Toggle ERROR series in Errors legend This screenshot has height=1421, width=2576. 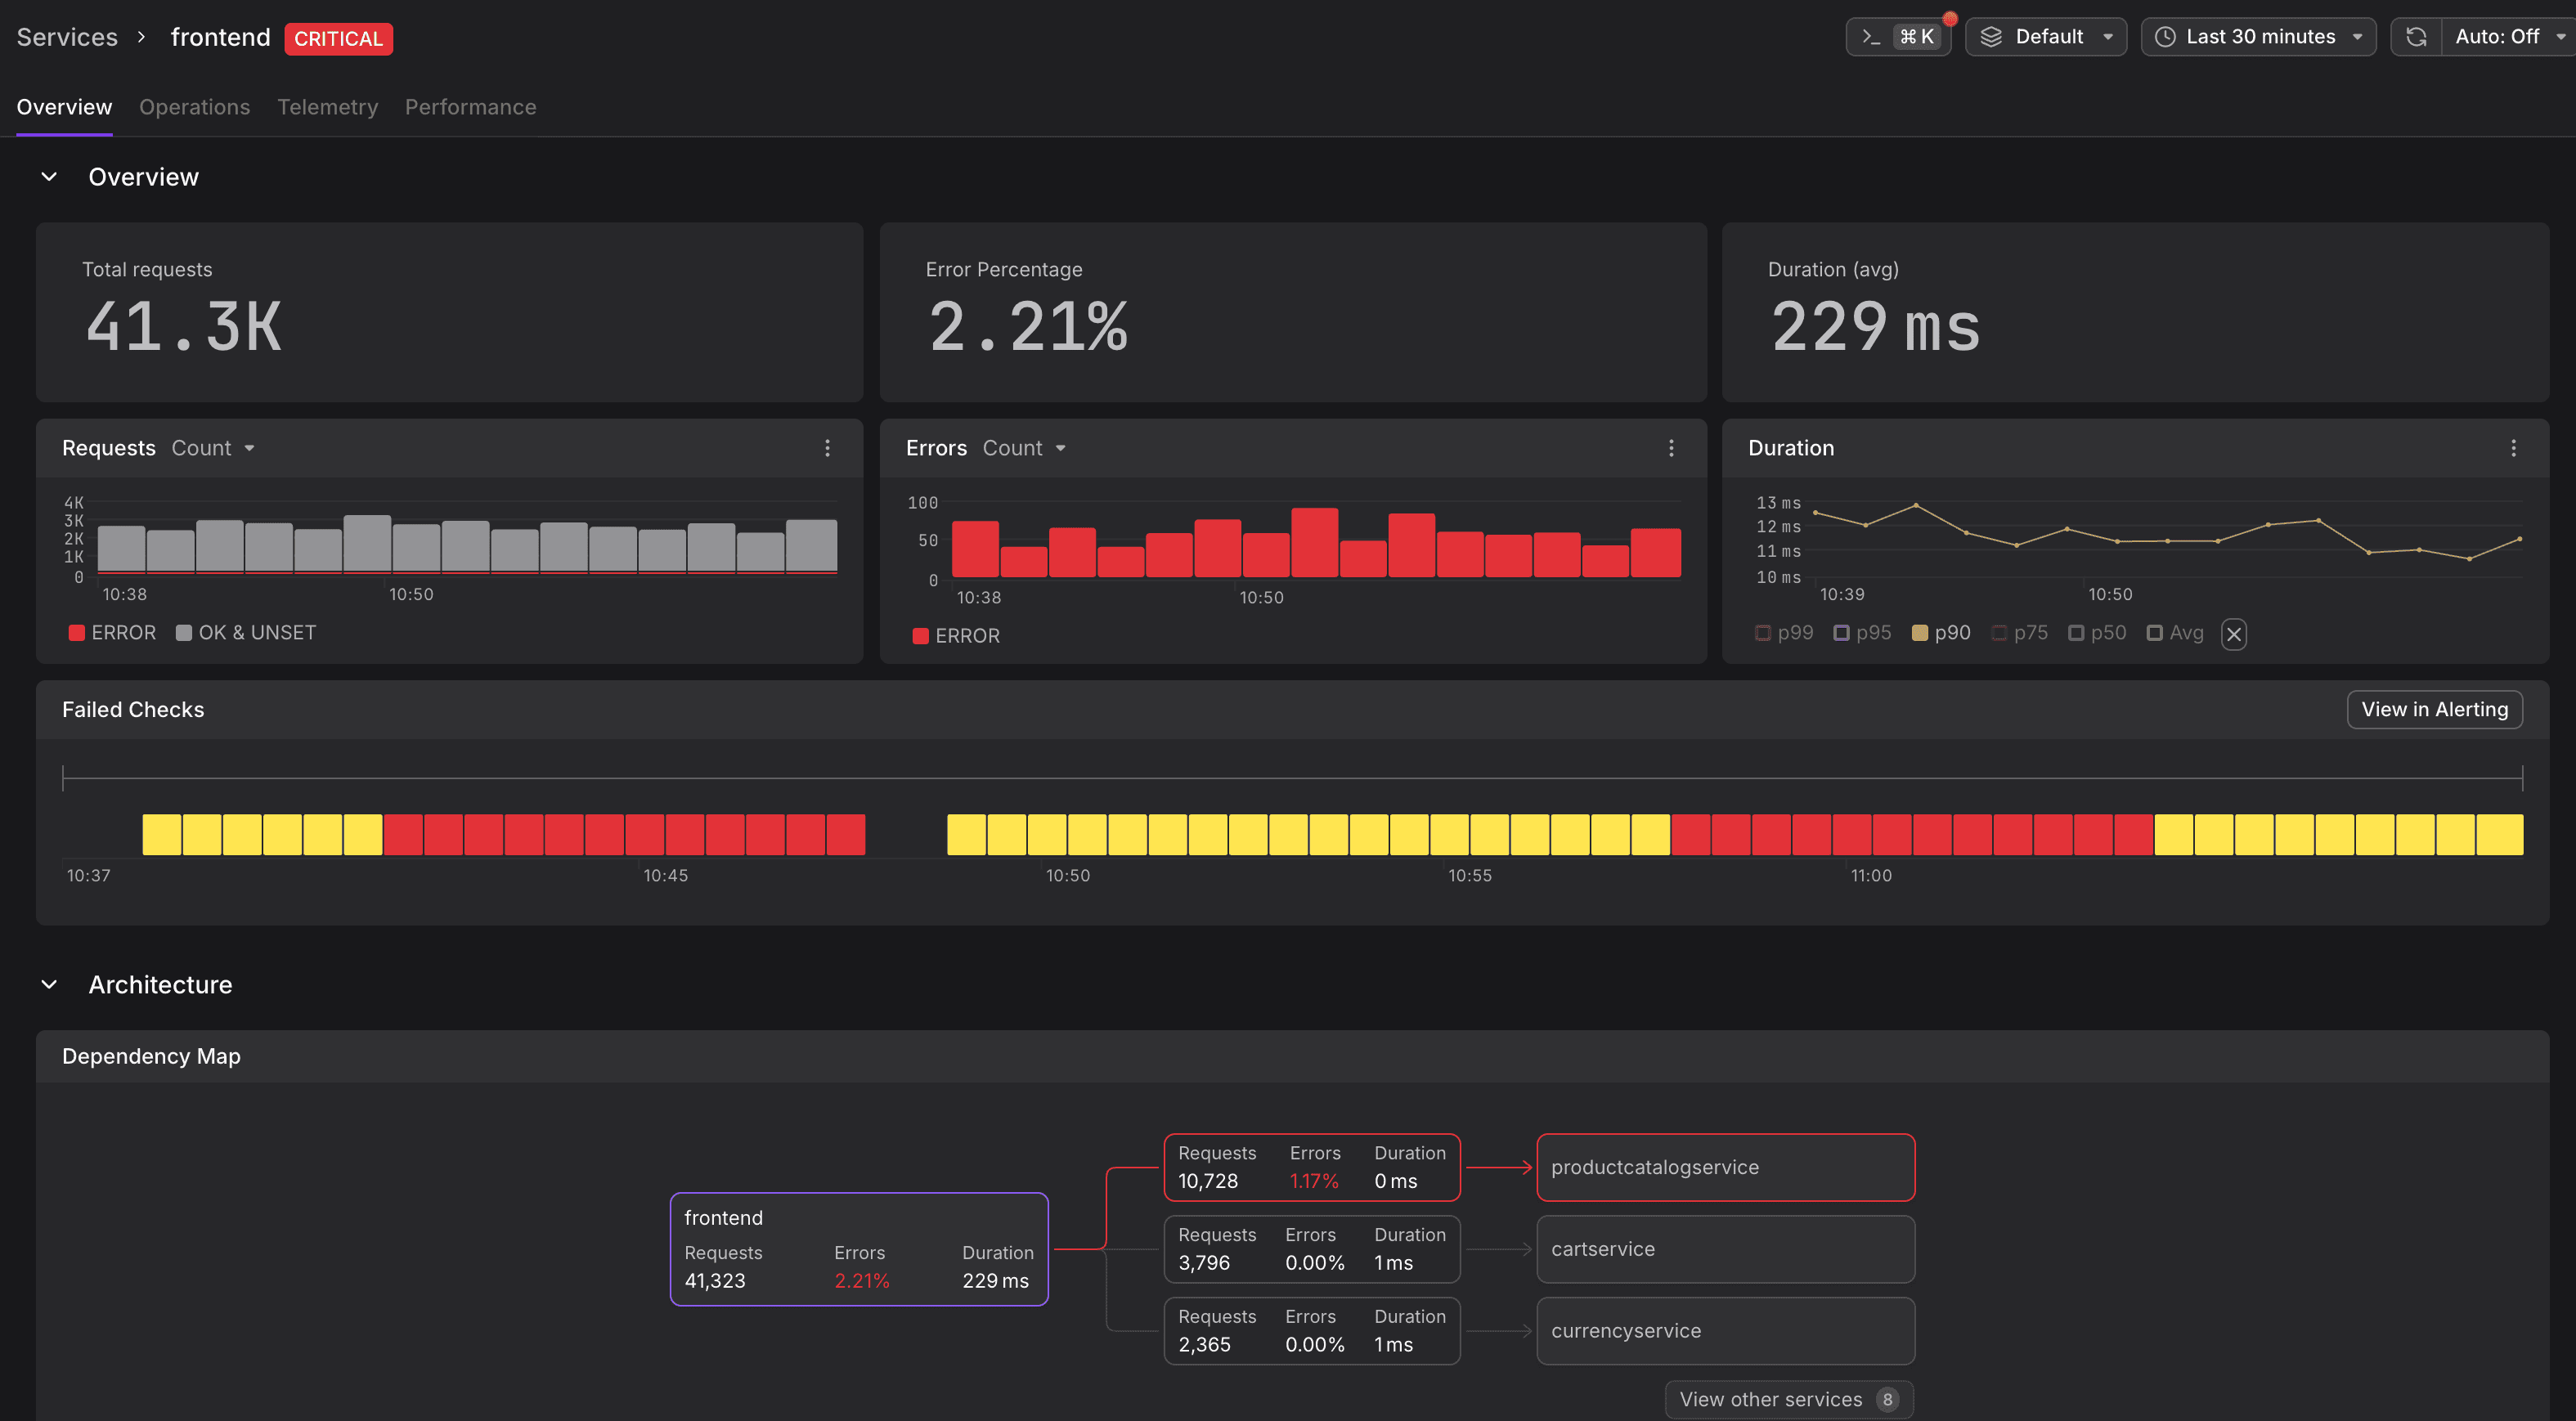tap(956, 636)
